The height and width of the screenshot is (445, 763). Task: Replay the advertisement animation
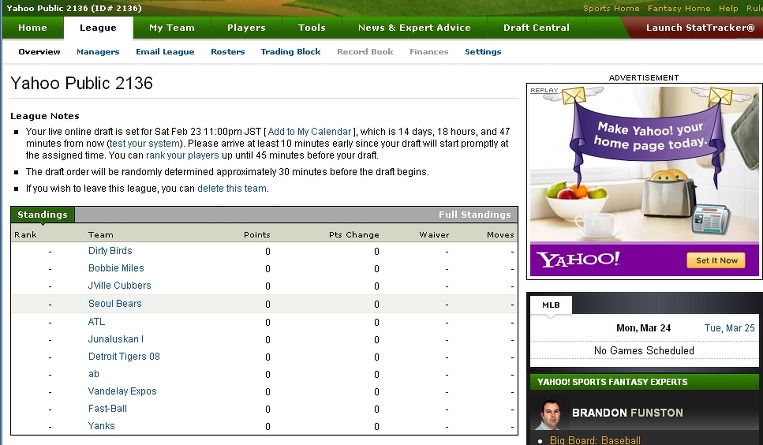[x=544, y=90]
